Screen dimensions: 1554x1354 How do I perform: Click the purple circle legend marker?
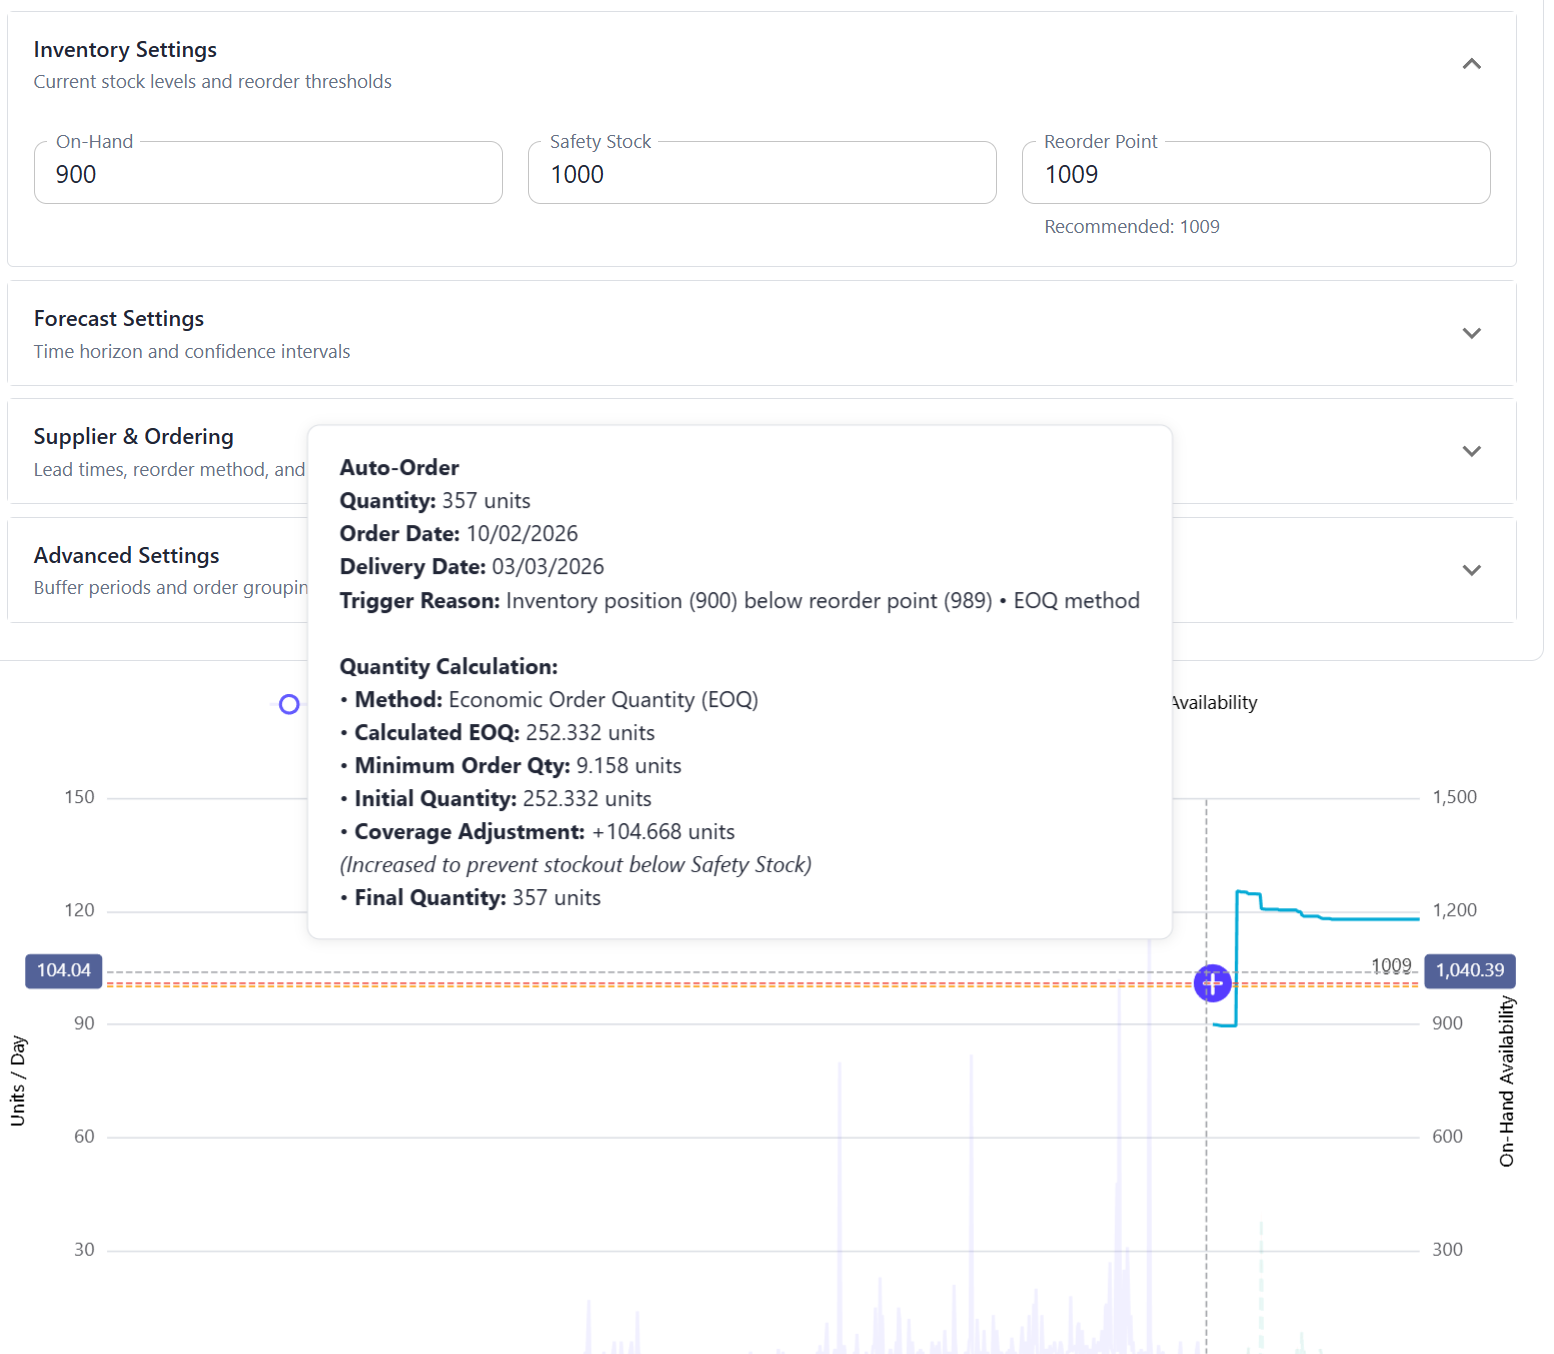coord(289,705)
